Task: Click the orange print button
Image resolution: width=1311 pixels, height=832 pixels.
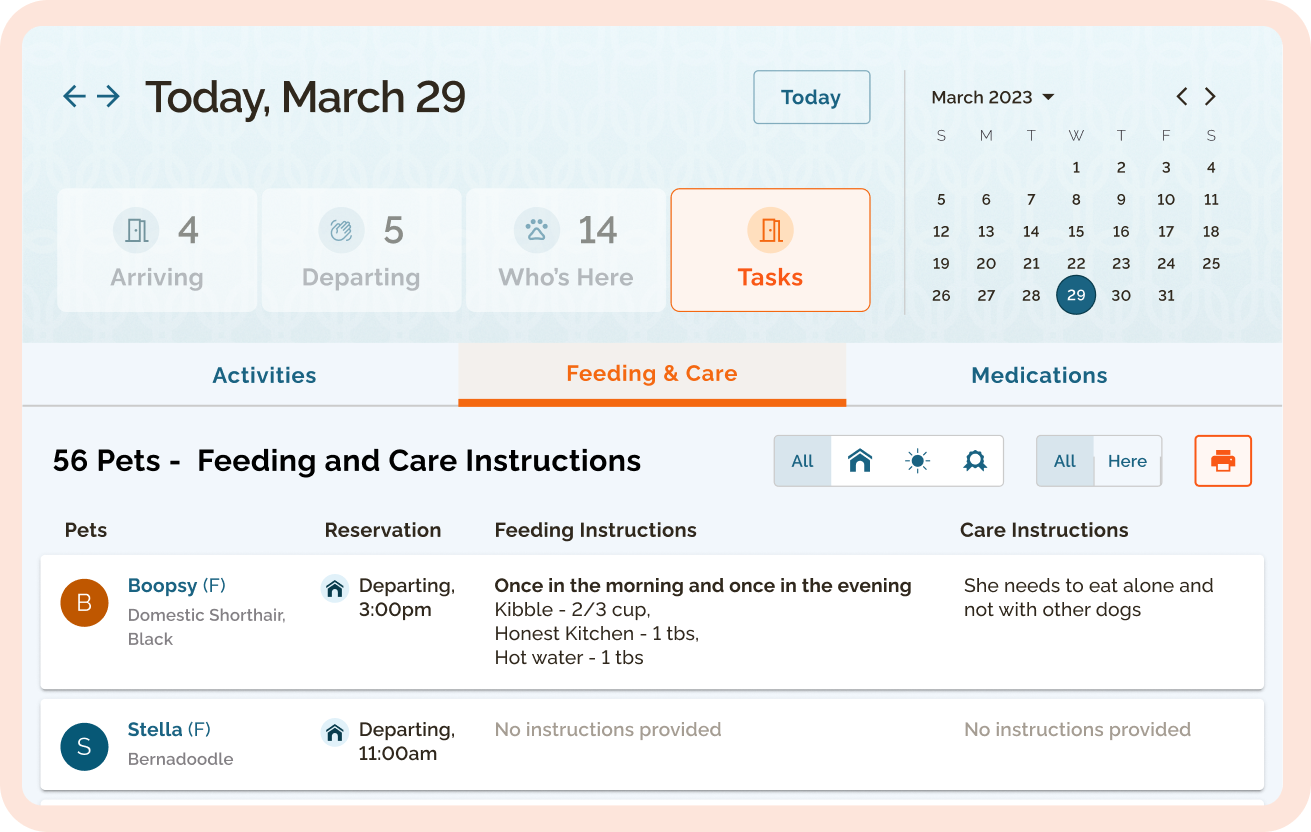Action: click(x=1223, y=461)
